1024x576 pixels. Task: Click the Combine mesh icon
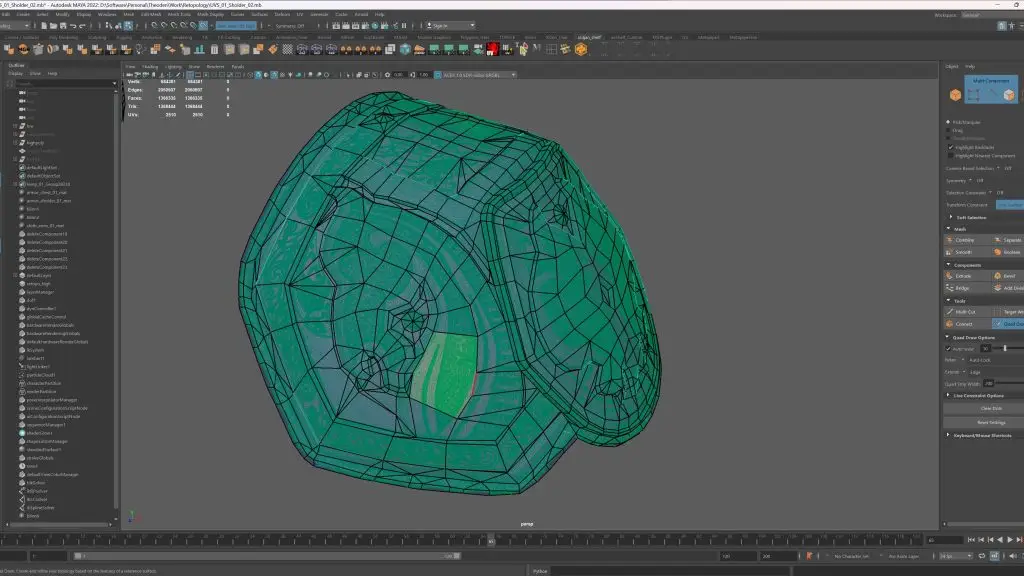pyautogui.click(x=950, y=240)
